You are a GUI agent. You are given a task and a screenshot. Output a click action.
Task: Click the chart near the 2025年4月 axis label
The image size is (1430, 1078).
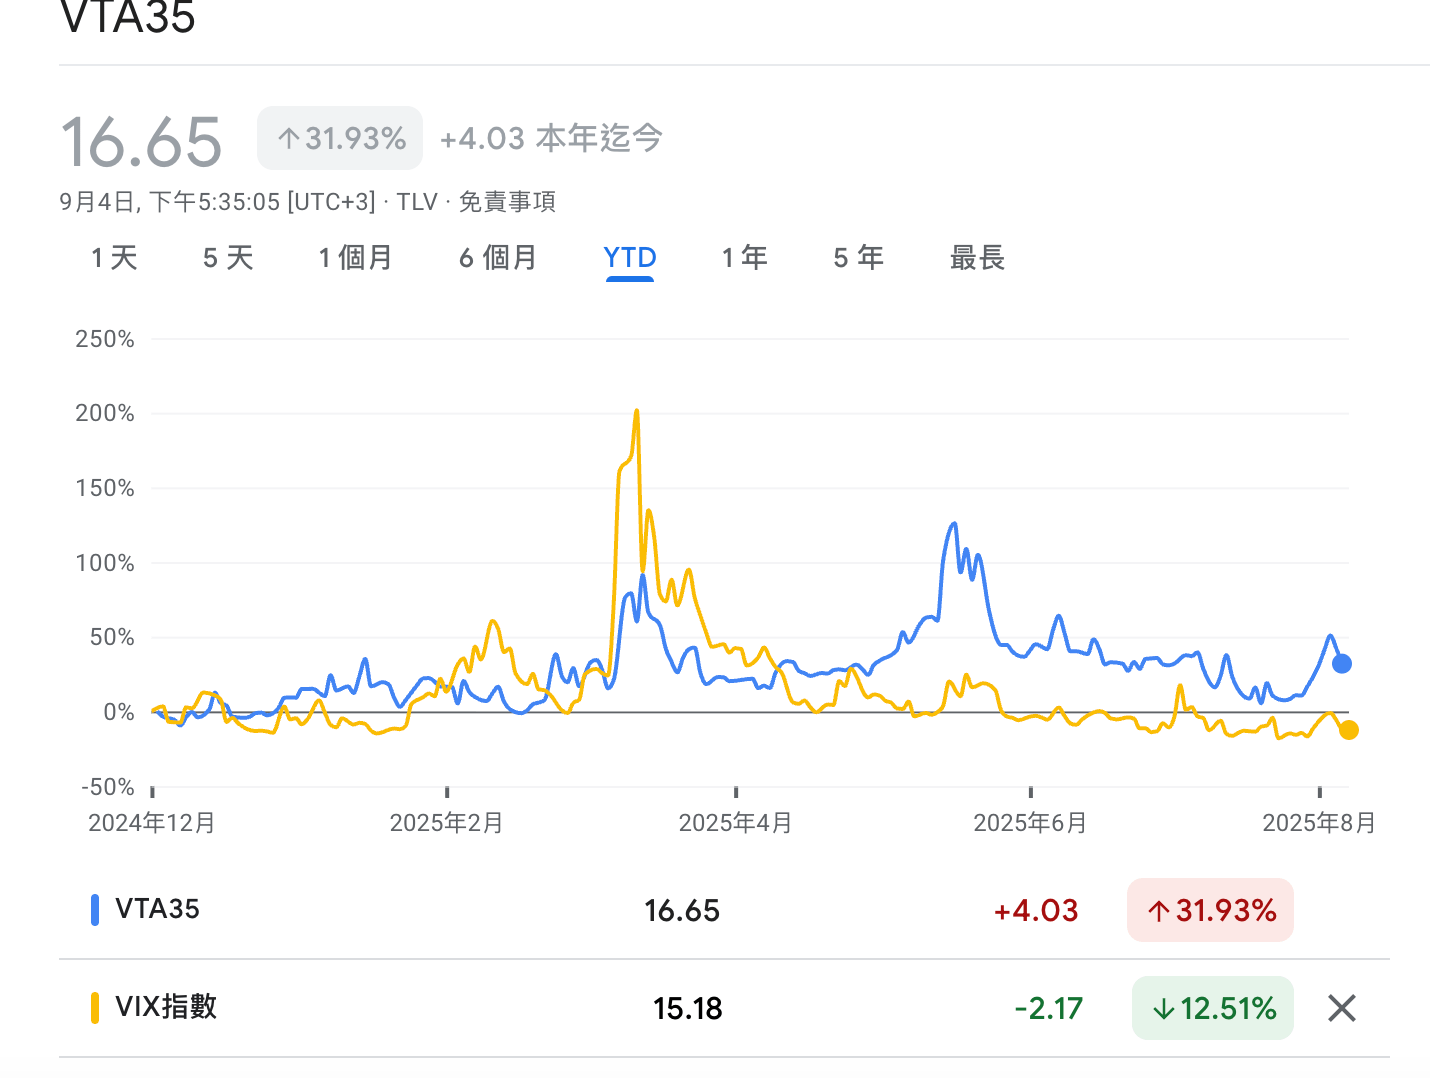click(x=735, y=822)
